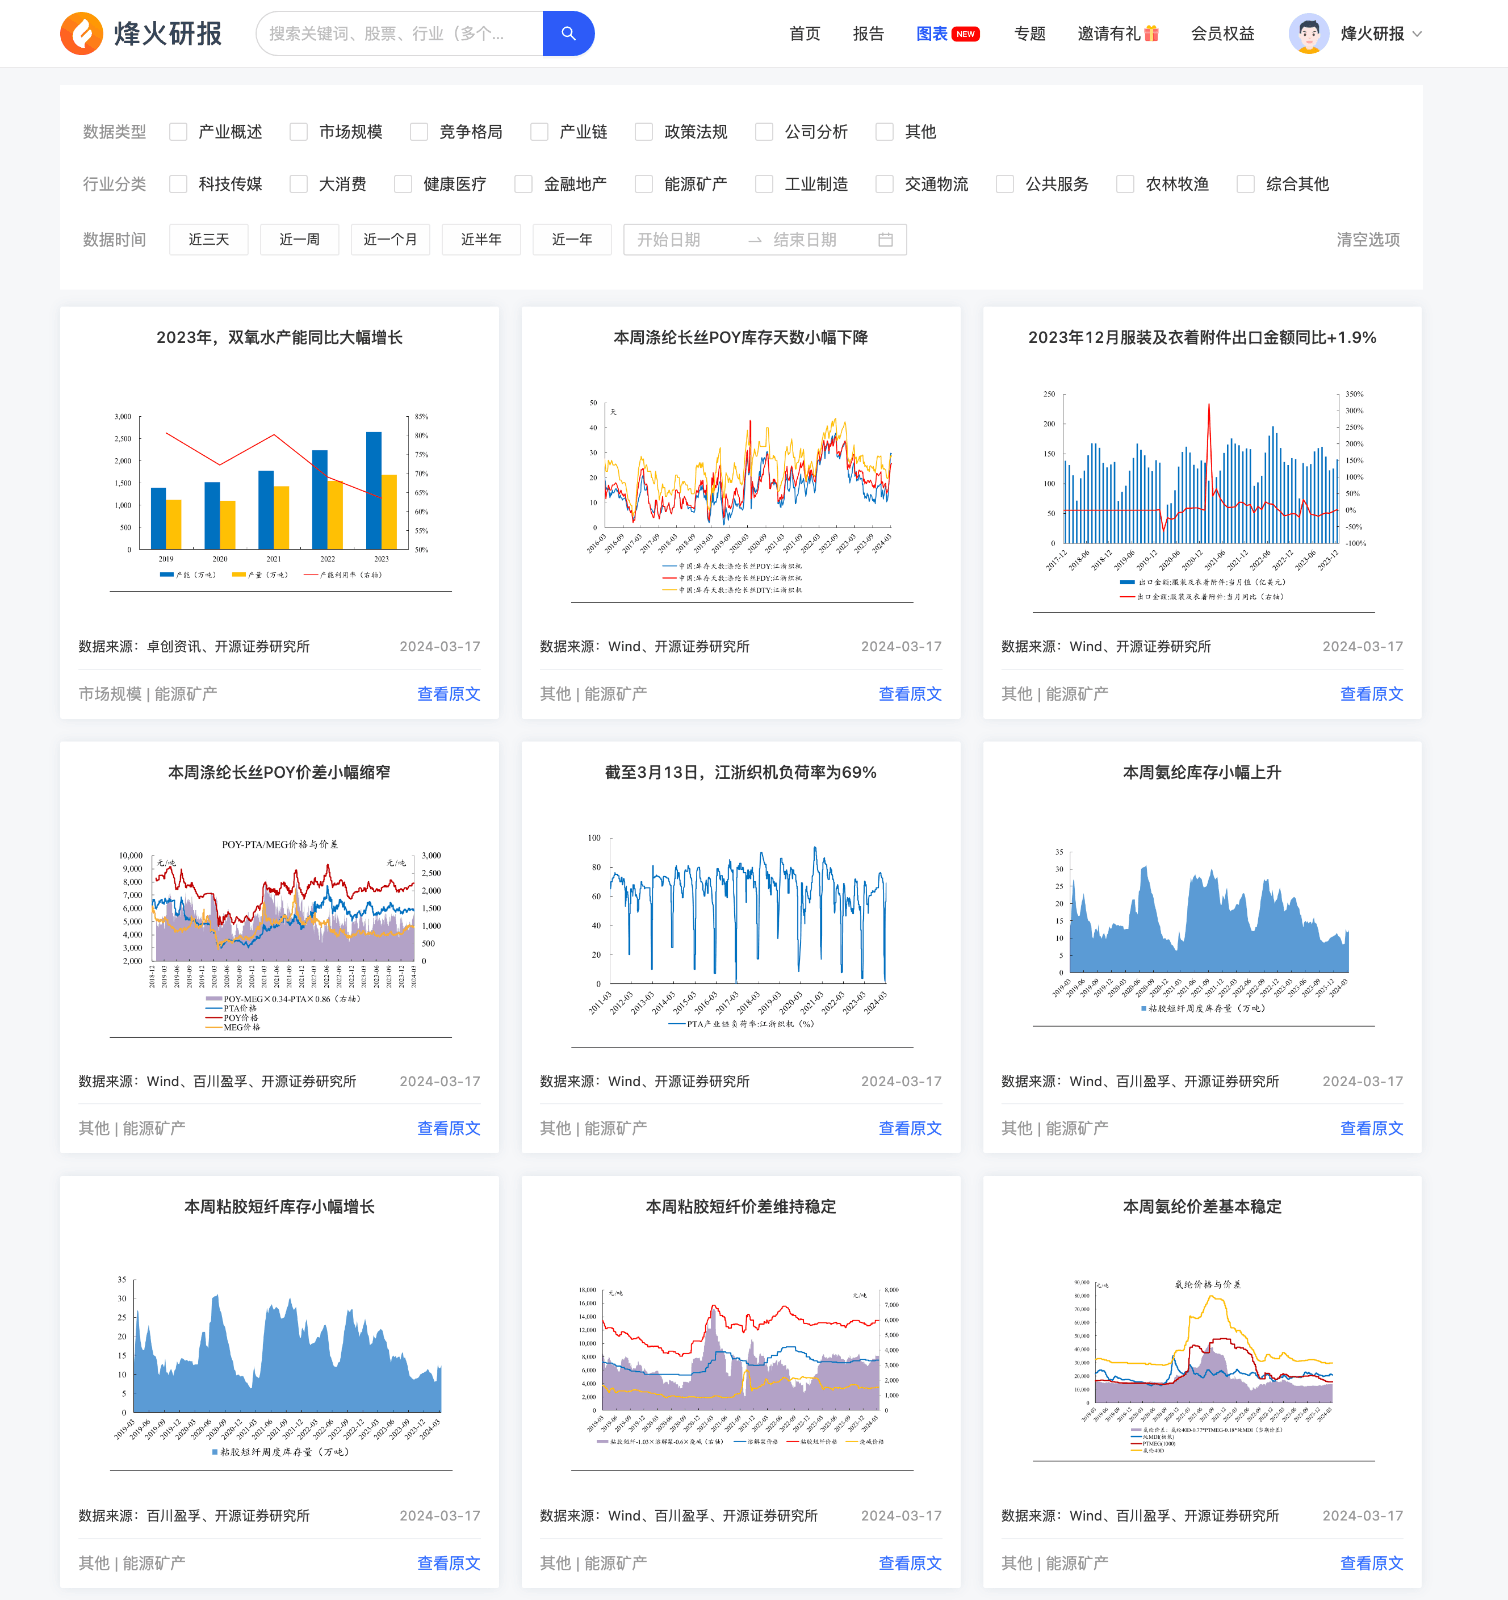1508x1600 pixels.
Task: Check the 产业概述 data type checkbox
Action: click(179, 132)
